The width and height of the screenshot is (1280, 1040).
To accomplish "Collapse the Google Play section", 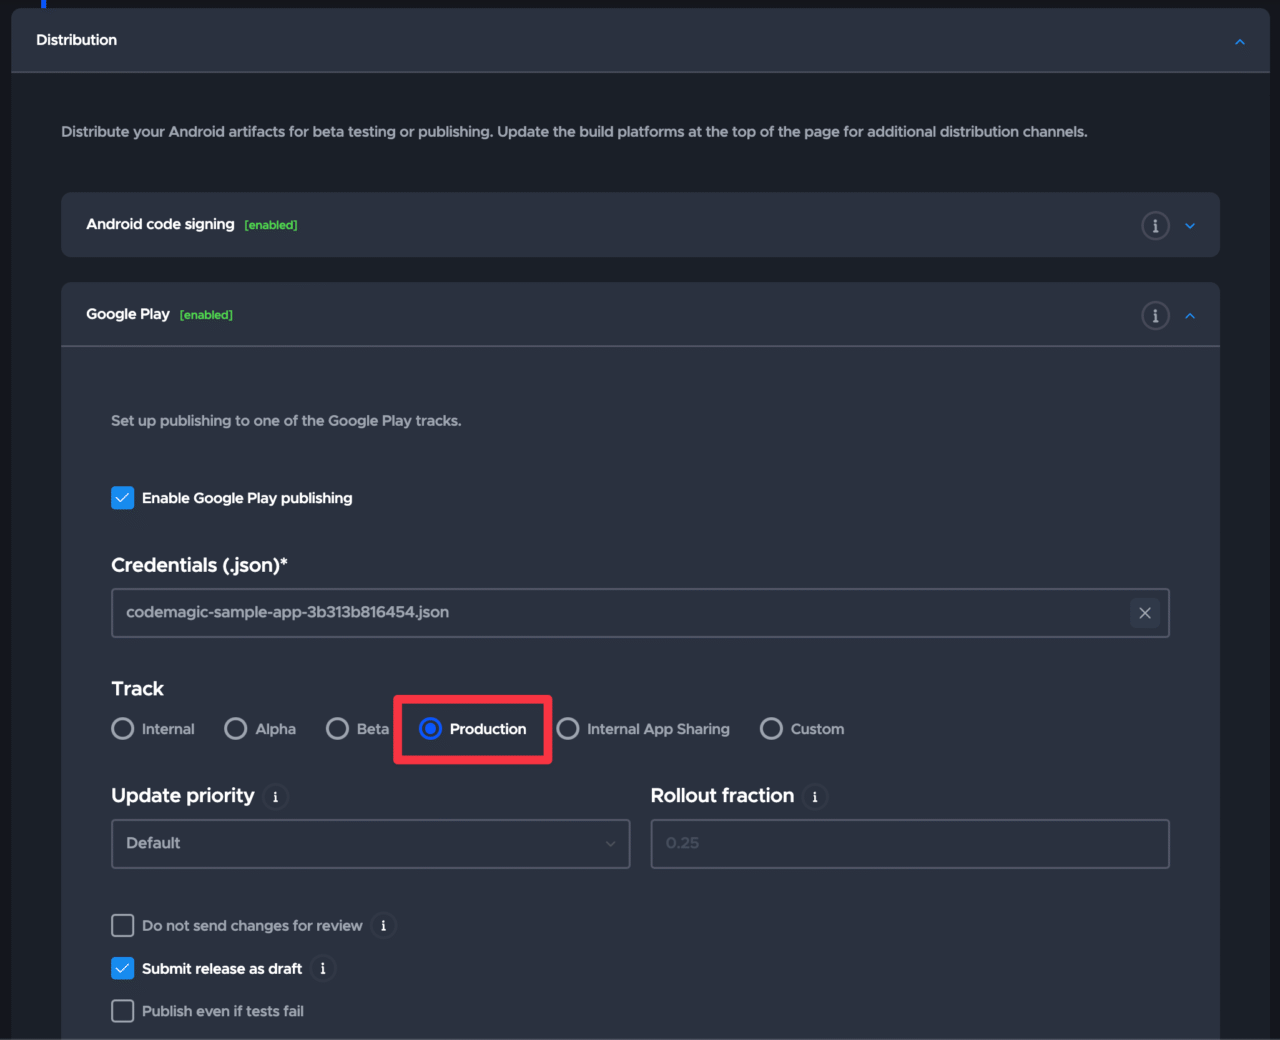I will 1190,316.
